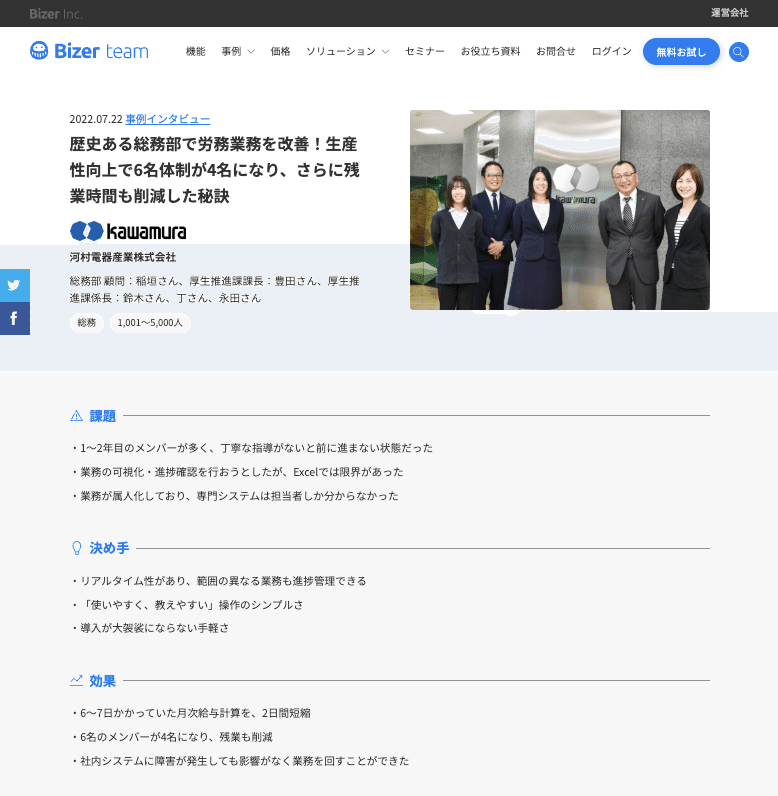Click the 決め手 section heading
Screen dimensions: 778x796
(x=109, y=548)
